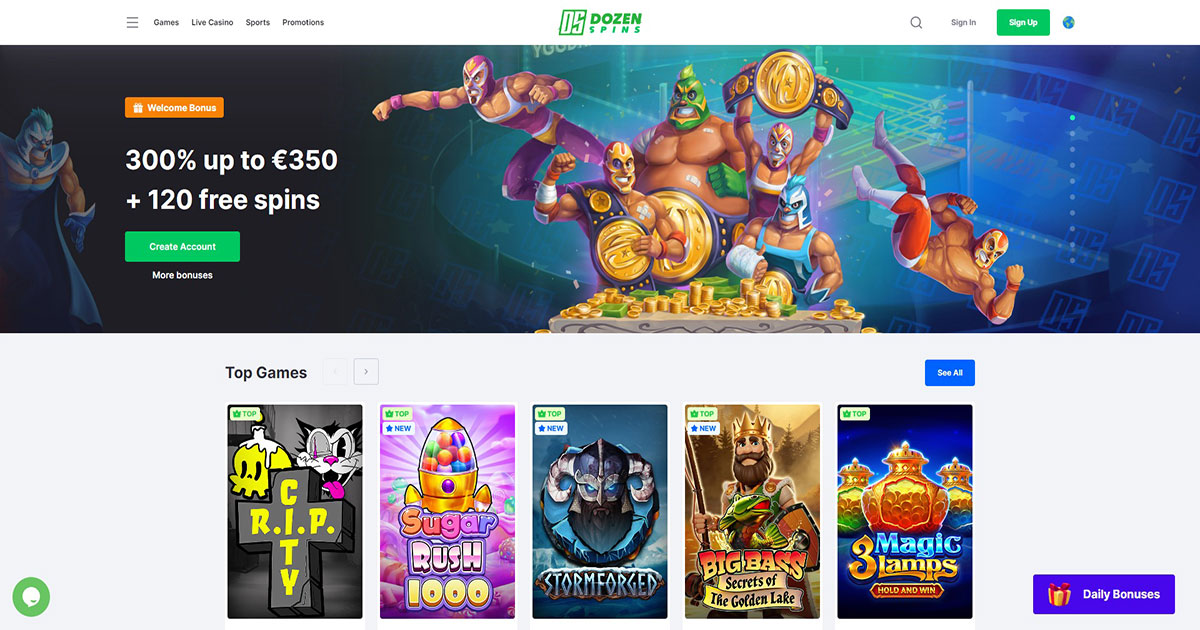Show previous Top Games with left arrow
The image size is (1200, 630).
coord(335,372)
